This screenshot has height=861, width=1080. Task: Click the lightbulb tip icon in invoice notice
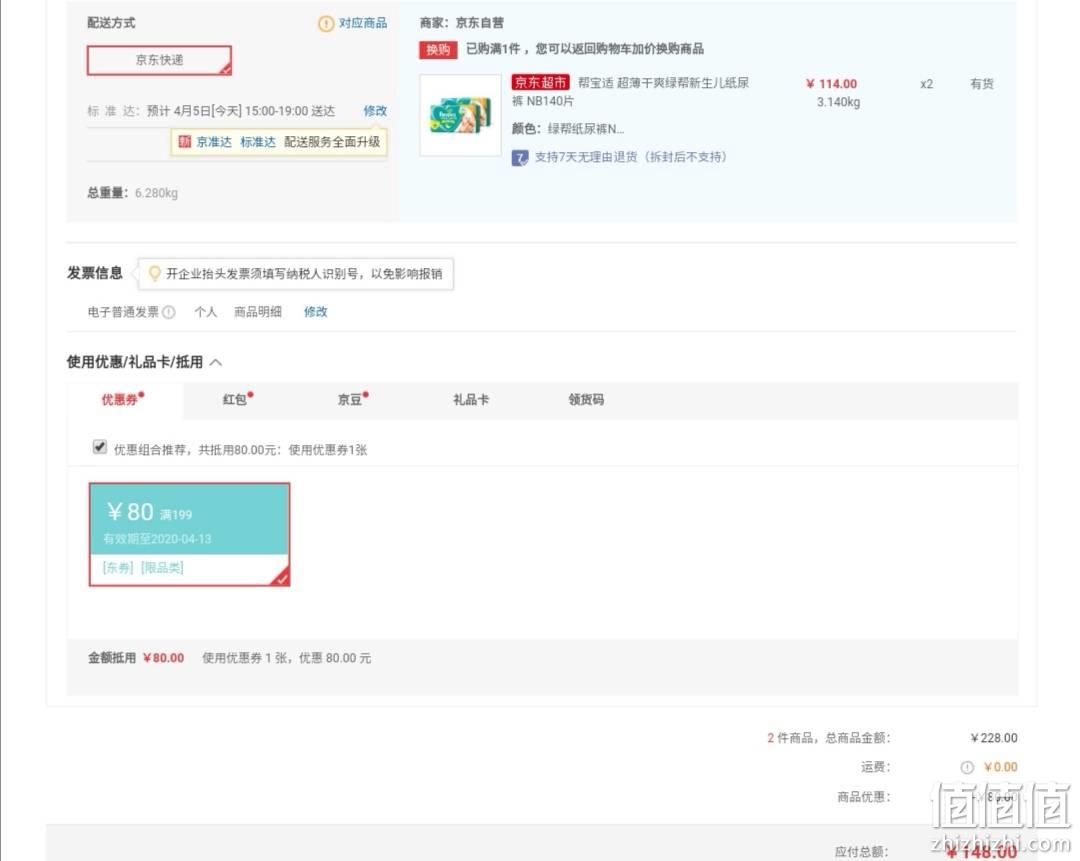click(154, 273)
